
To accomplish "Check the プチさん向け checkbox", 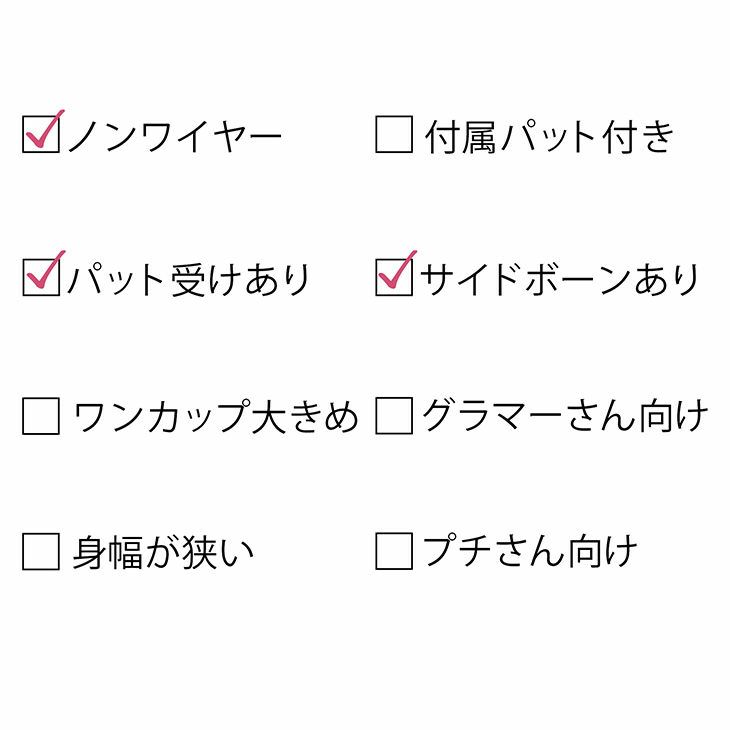I will click(394, 551).
